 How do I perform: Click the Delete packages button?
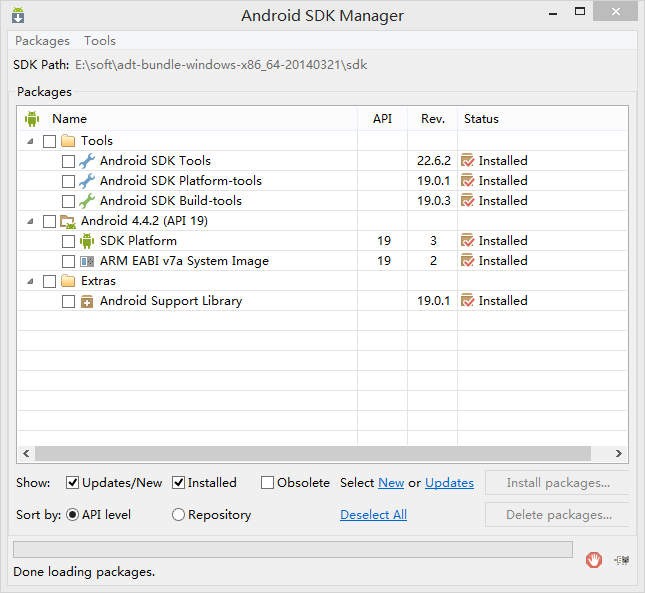pyautogui.click(x=557, y=514)
